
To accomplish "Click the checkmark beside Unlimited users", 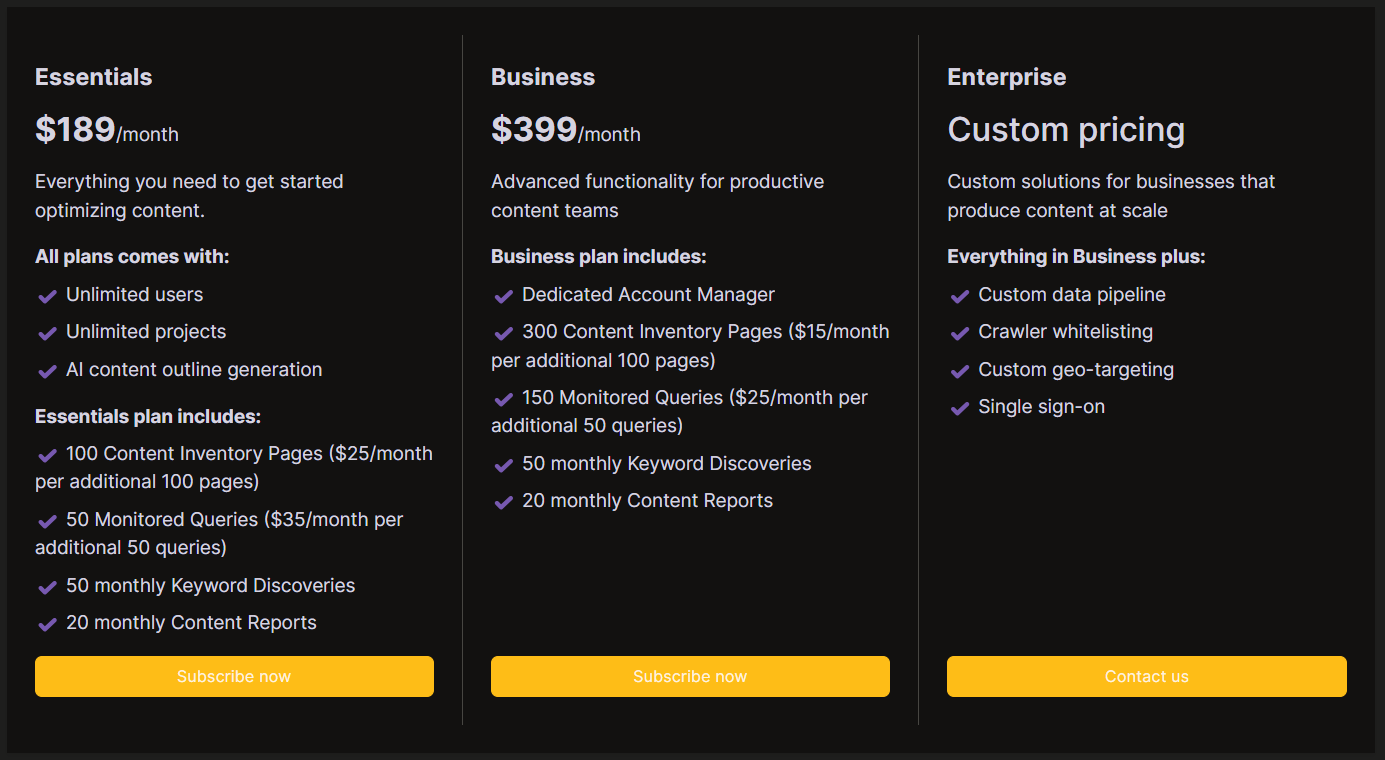I will pos(47,296).
